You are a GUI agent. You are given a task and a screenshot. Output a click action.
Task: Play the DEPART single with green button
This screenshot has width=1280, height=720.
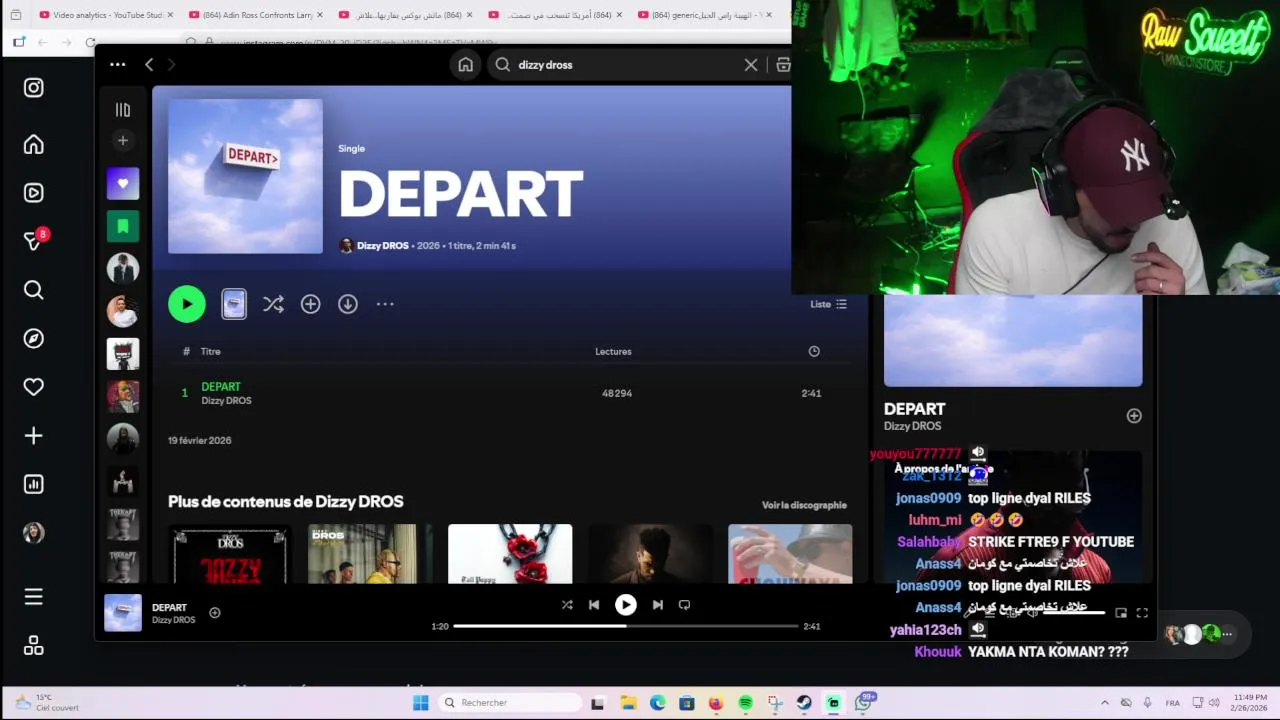pos(187,304)
